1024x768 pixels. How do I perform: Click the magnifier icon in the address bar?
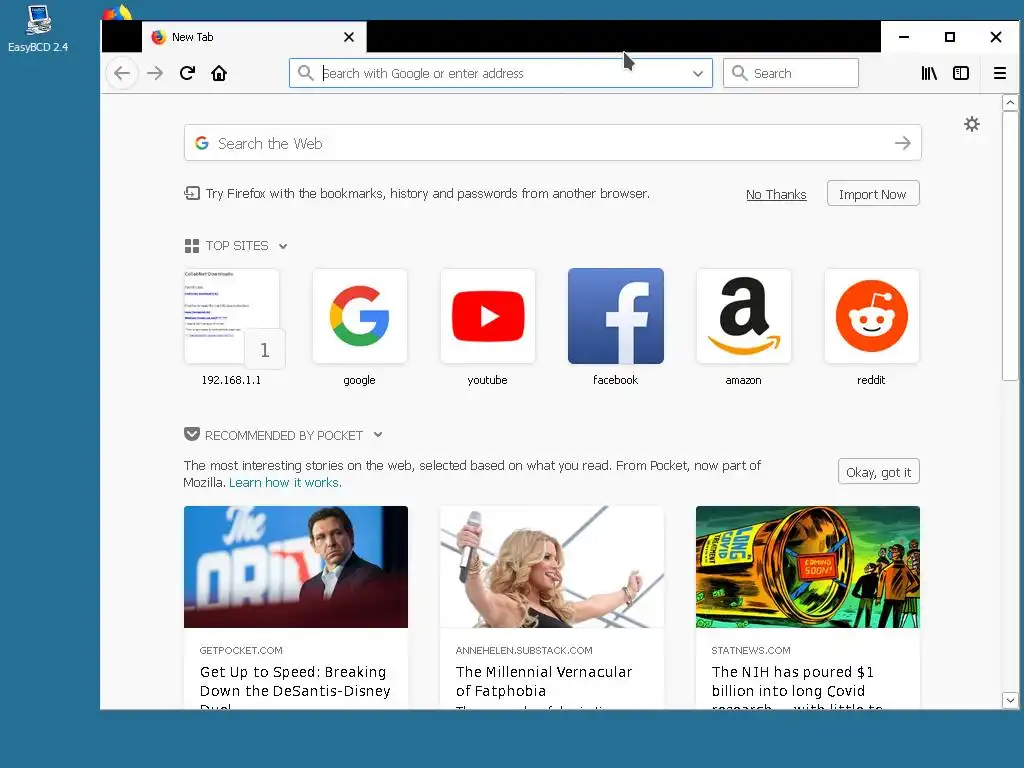tap(305, 72)
